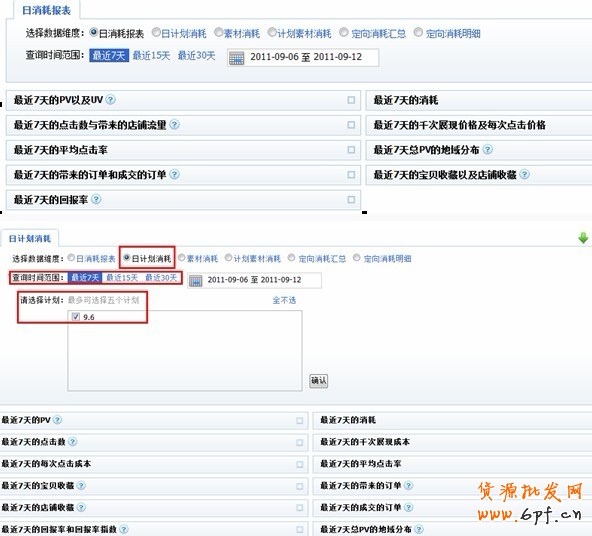Open calendar icon in 日计划消耗 section
The height and width of the screenshot is (536, 592).
195,281
